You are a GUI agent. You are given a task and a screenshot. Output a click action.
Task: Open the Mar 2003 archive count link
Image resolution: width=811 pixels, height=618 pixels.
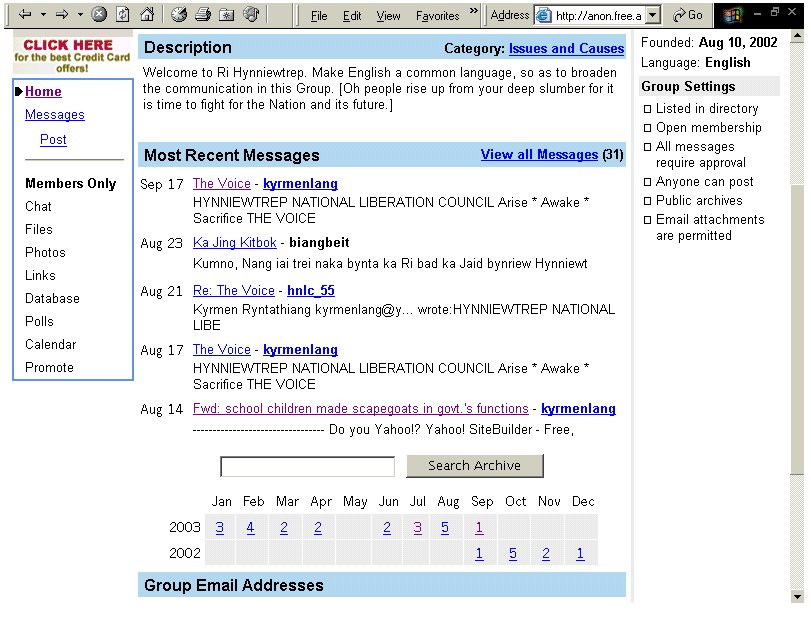click(284, 527)
